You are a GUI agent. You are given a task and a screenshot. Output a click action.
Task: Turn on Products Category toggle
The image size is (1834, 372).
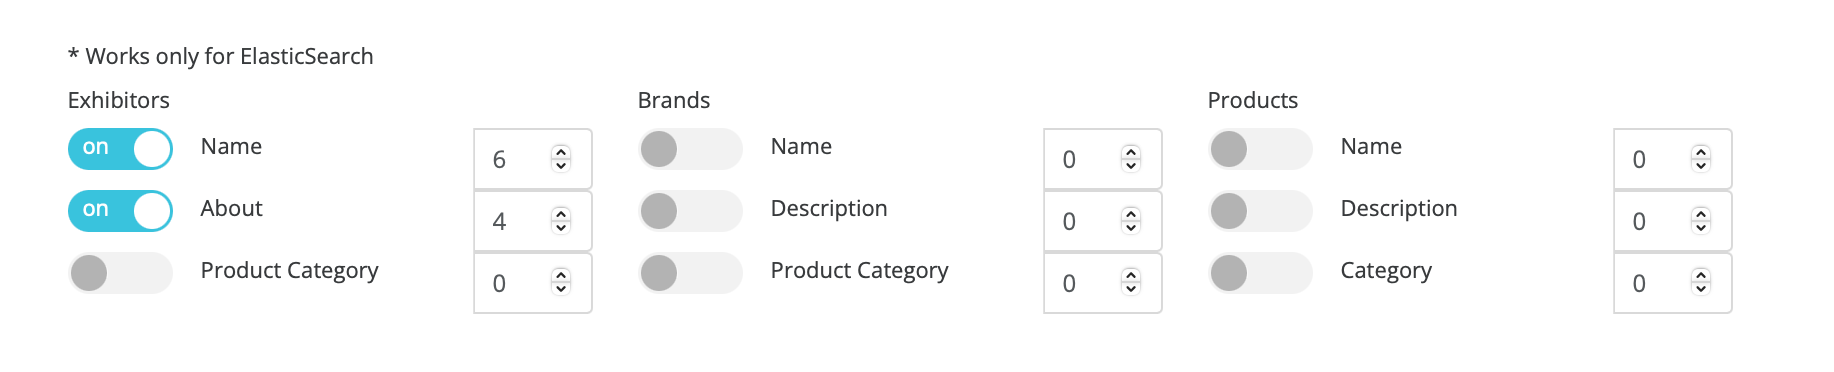pyautogui.click(x=1260, y=273)
